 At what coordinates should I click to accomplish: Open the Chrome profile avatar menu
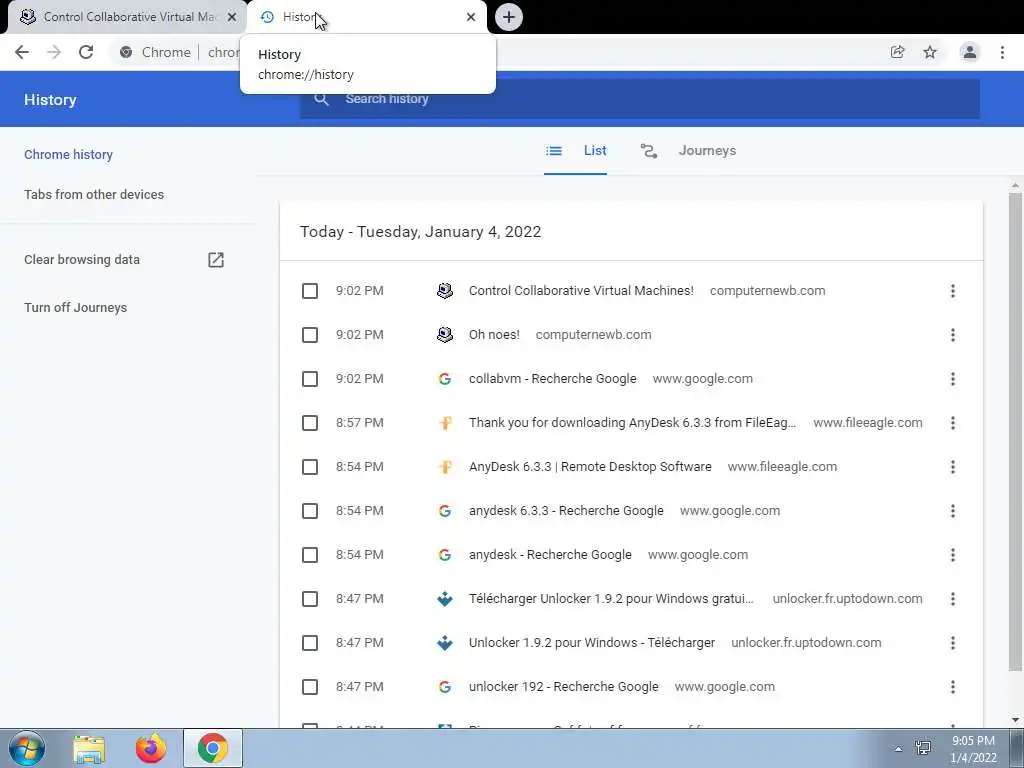pos(970,52)
